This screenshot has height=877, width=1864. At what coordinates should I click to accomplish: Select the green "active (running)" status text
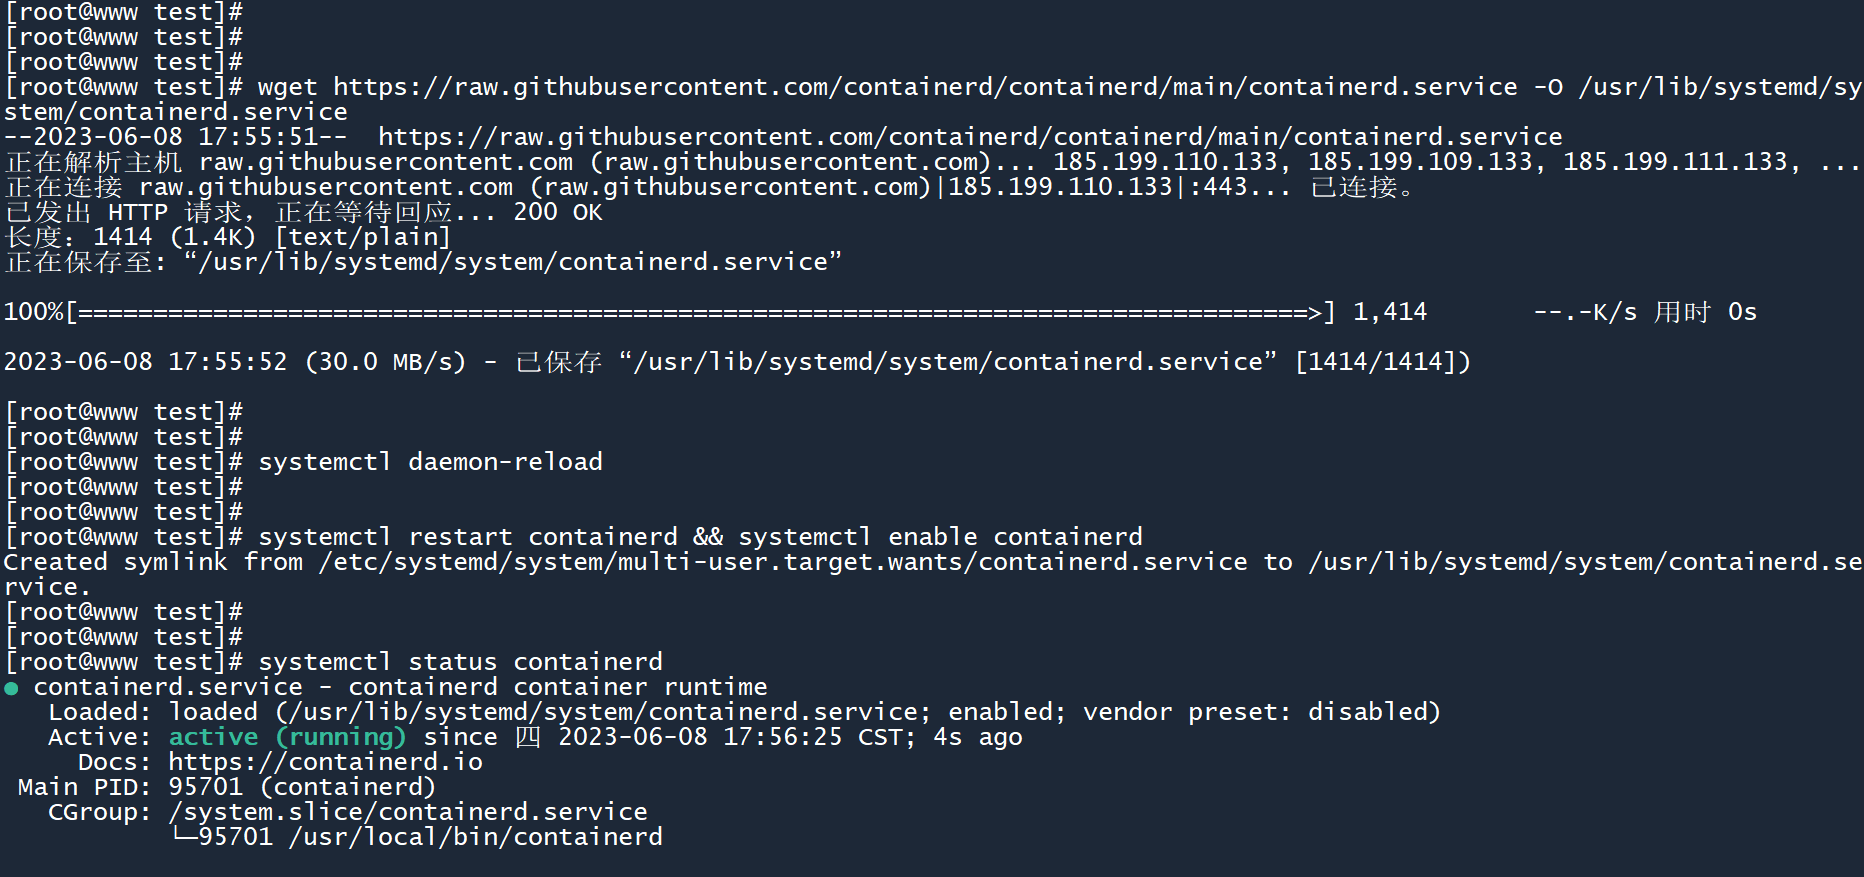click(287, 737)
